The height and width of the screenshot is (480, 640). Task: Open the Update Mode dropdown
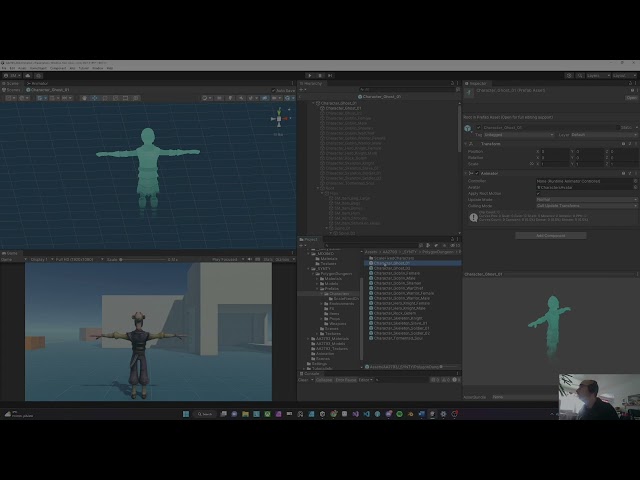point(587,200)
